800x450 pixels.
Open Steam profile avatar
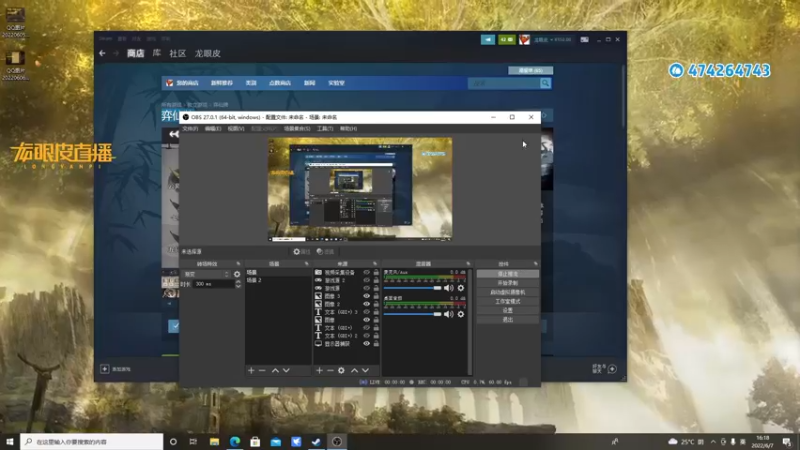coord(524,39)
